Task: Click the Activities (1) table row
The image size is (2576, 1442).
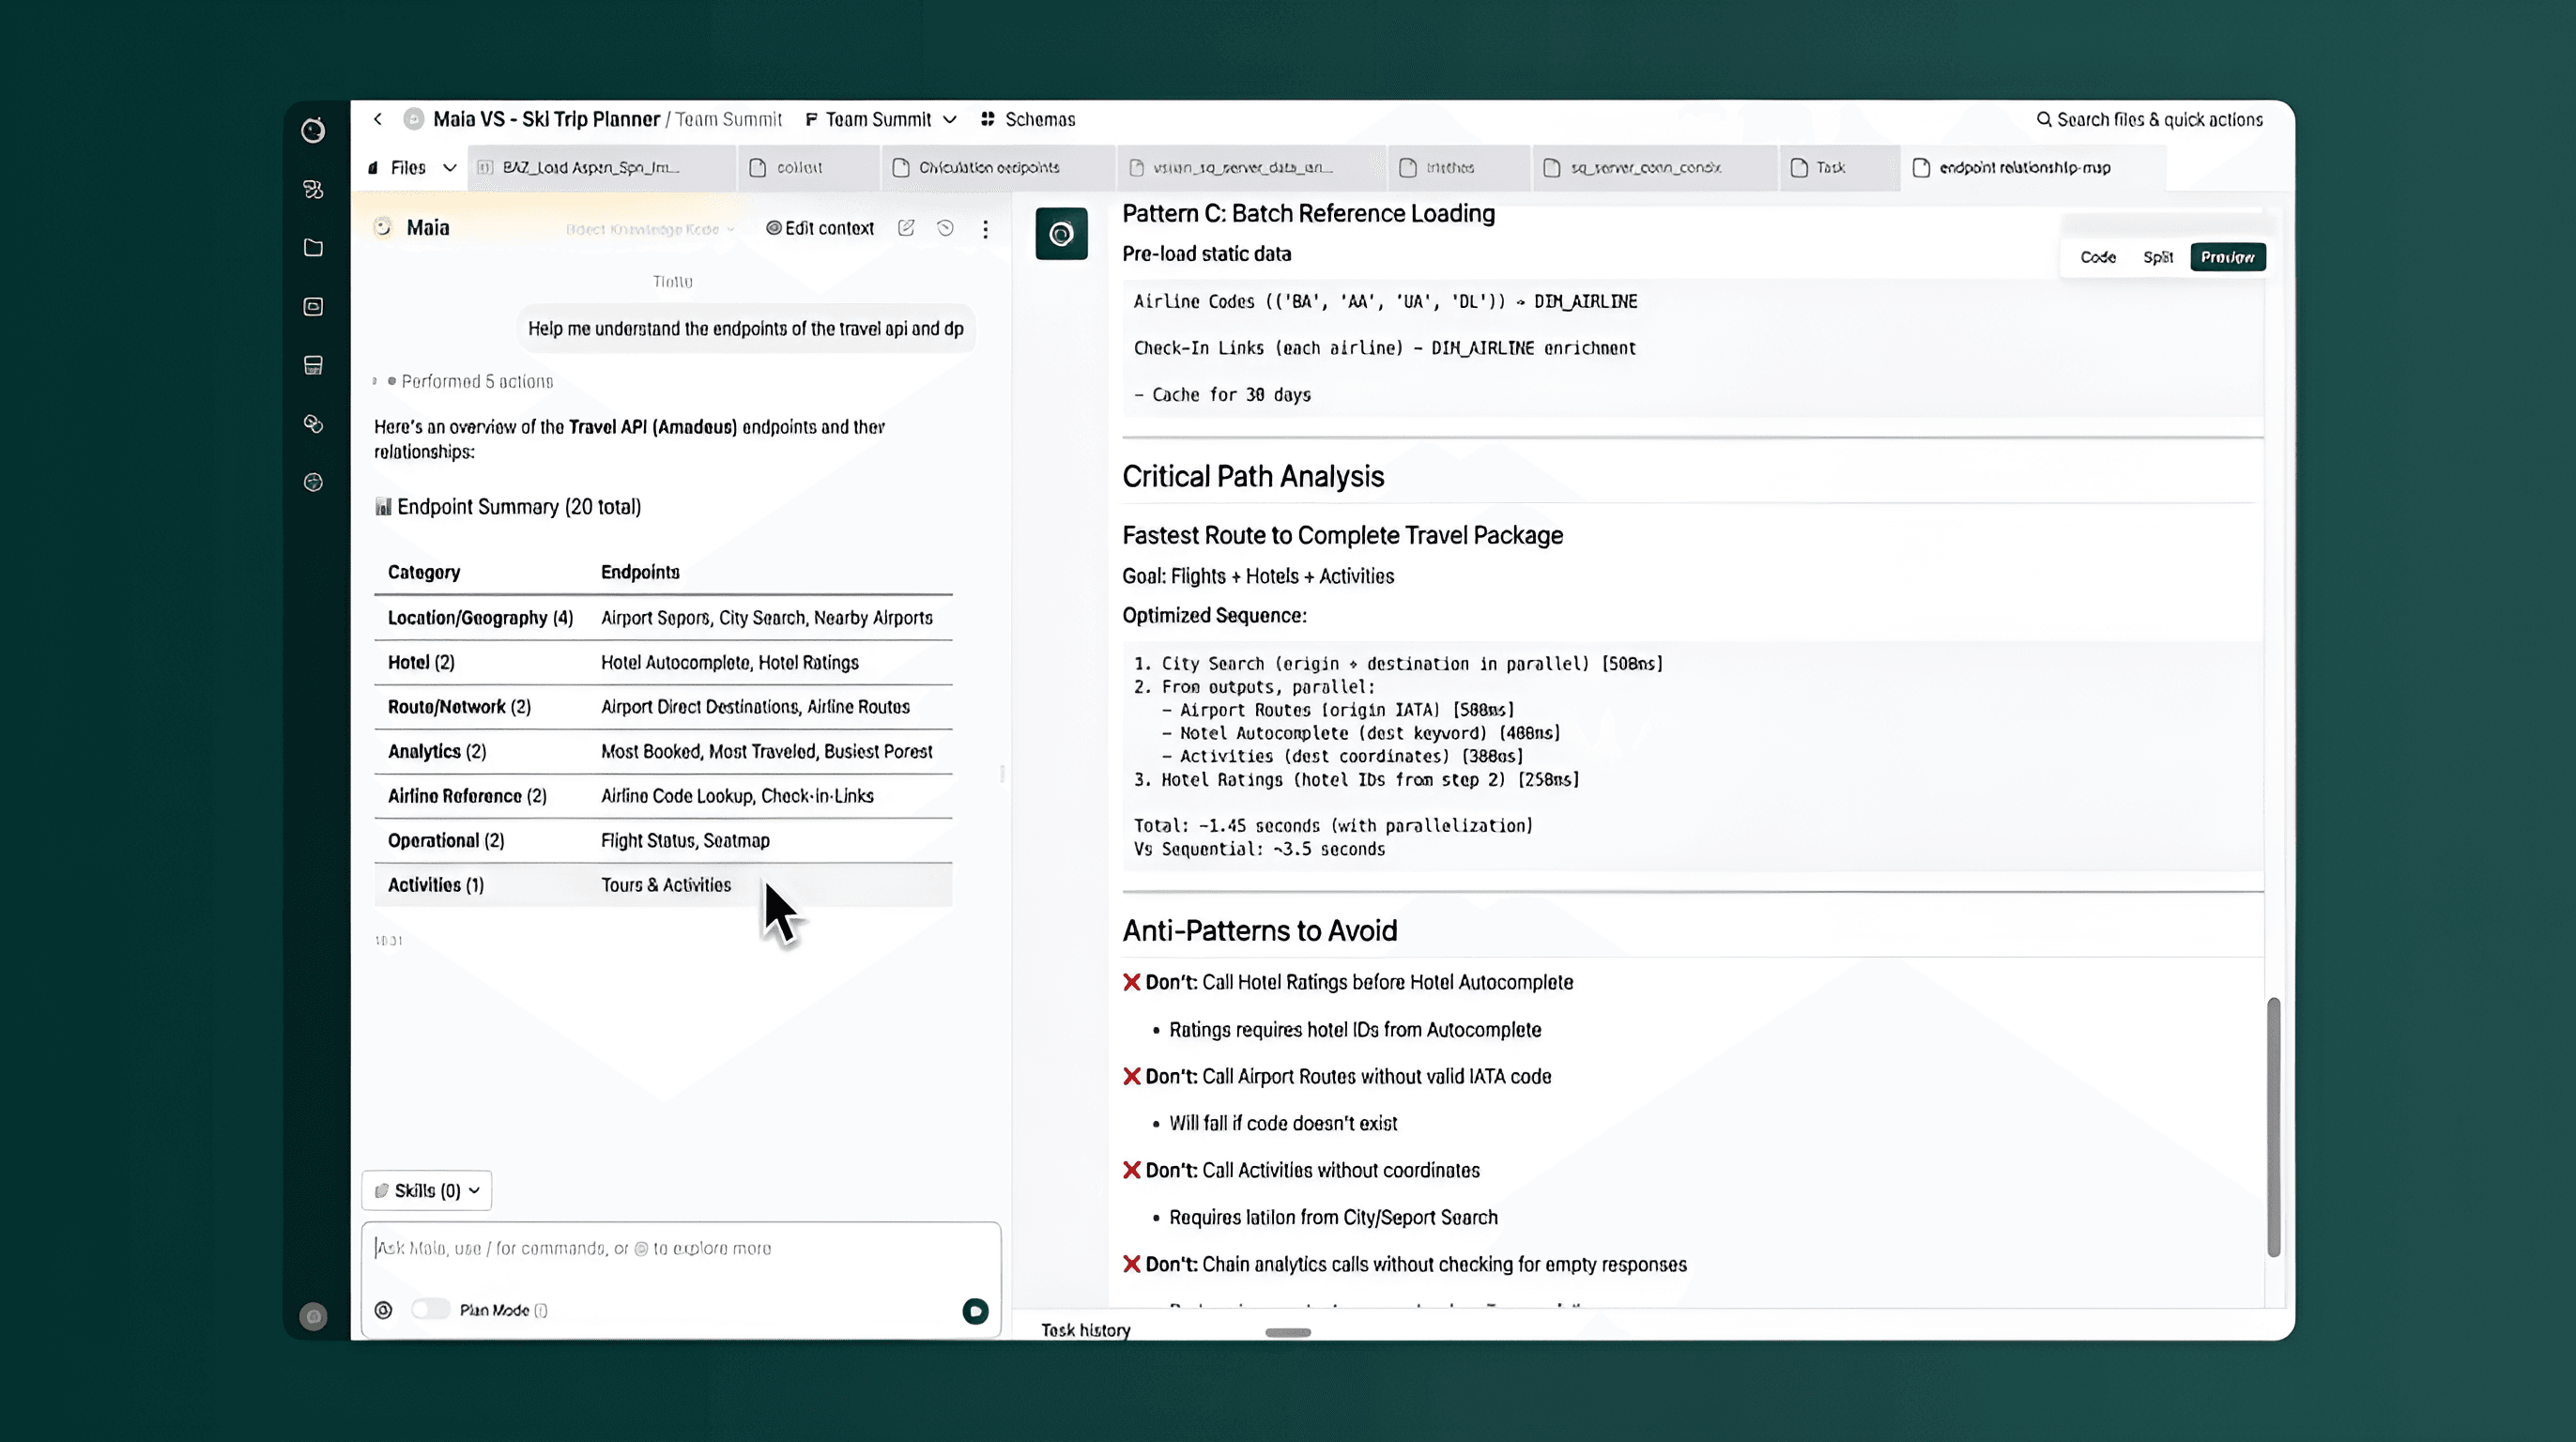Action: coord(663,885)
